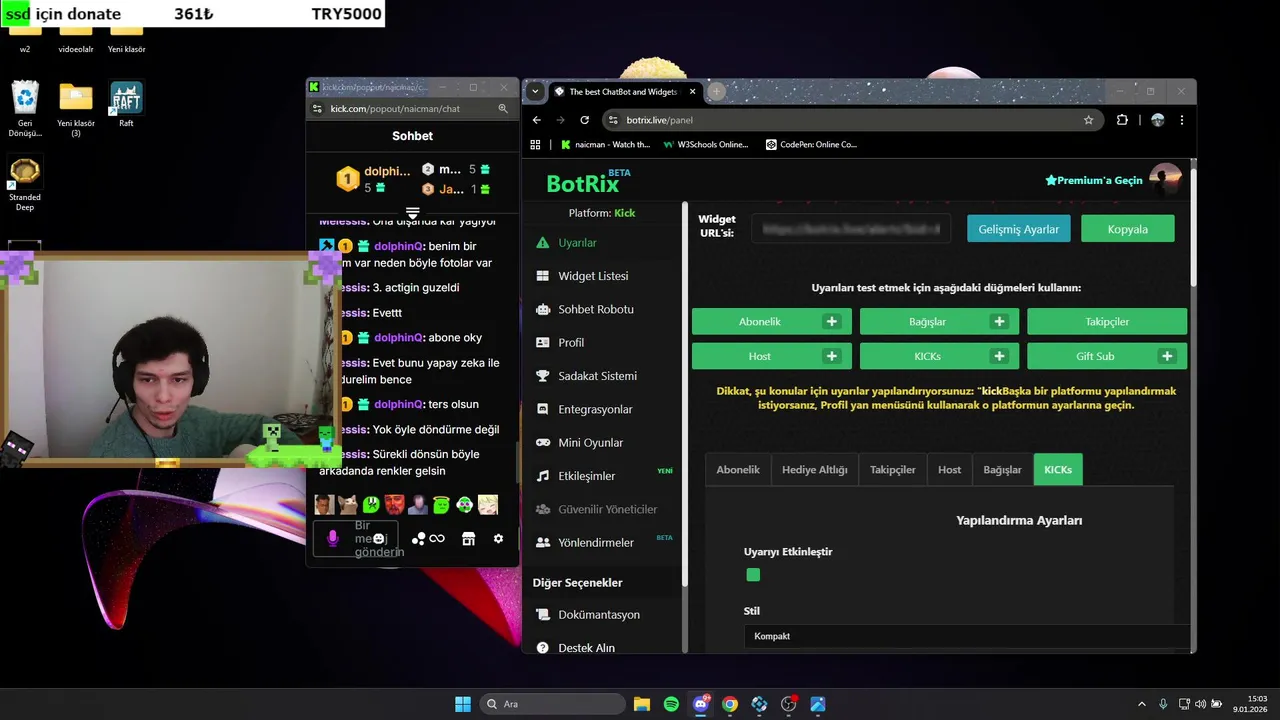The width and height of the screenshot is (1280, 720).
Task: Show hidden system tray icons chevron
Action: pyautogui.click(x=1142, y=704)
